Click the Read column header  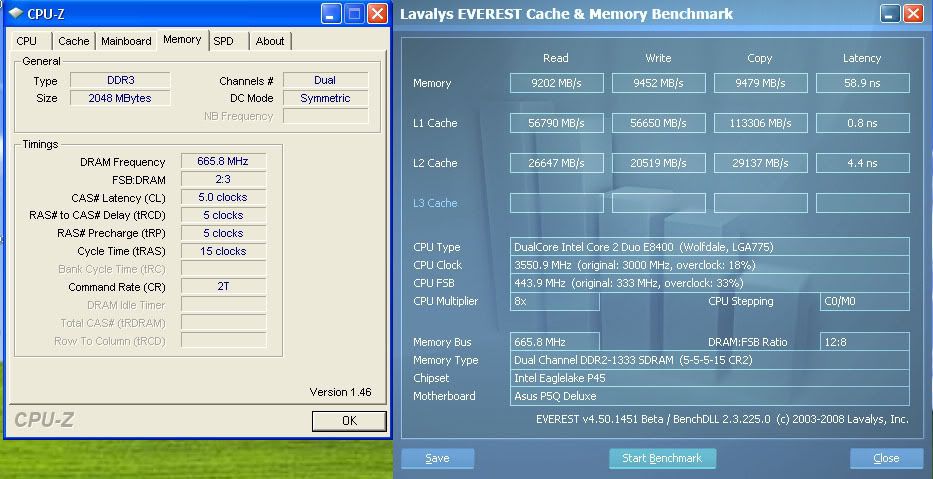556,58
